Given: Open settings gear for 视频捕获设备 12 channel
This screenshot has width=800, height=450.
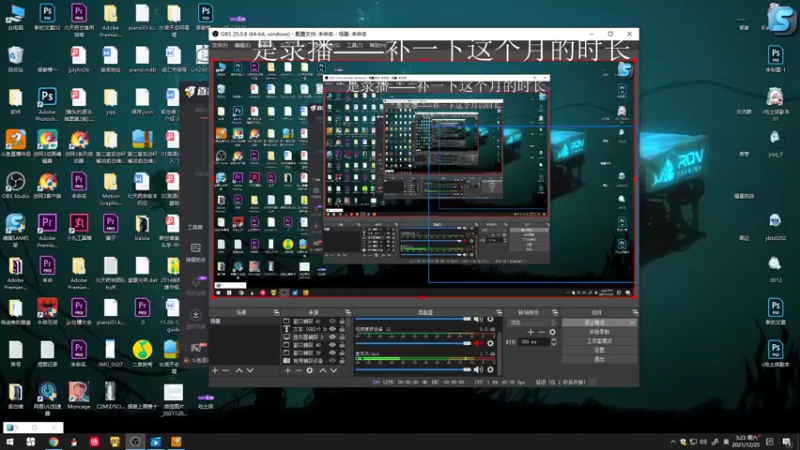Looking at the screenshot, I should pos(490,343).
